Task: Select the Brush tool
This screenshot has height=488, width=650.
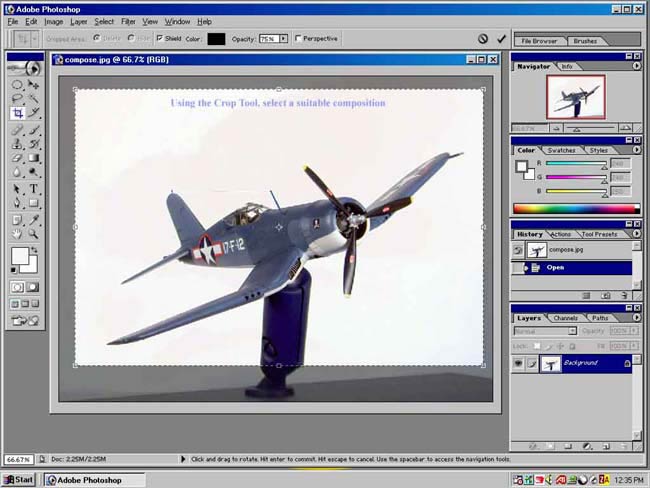Action: pyautogui.click(x=33, y=130)
